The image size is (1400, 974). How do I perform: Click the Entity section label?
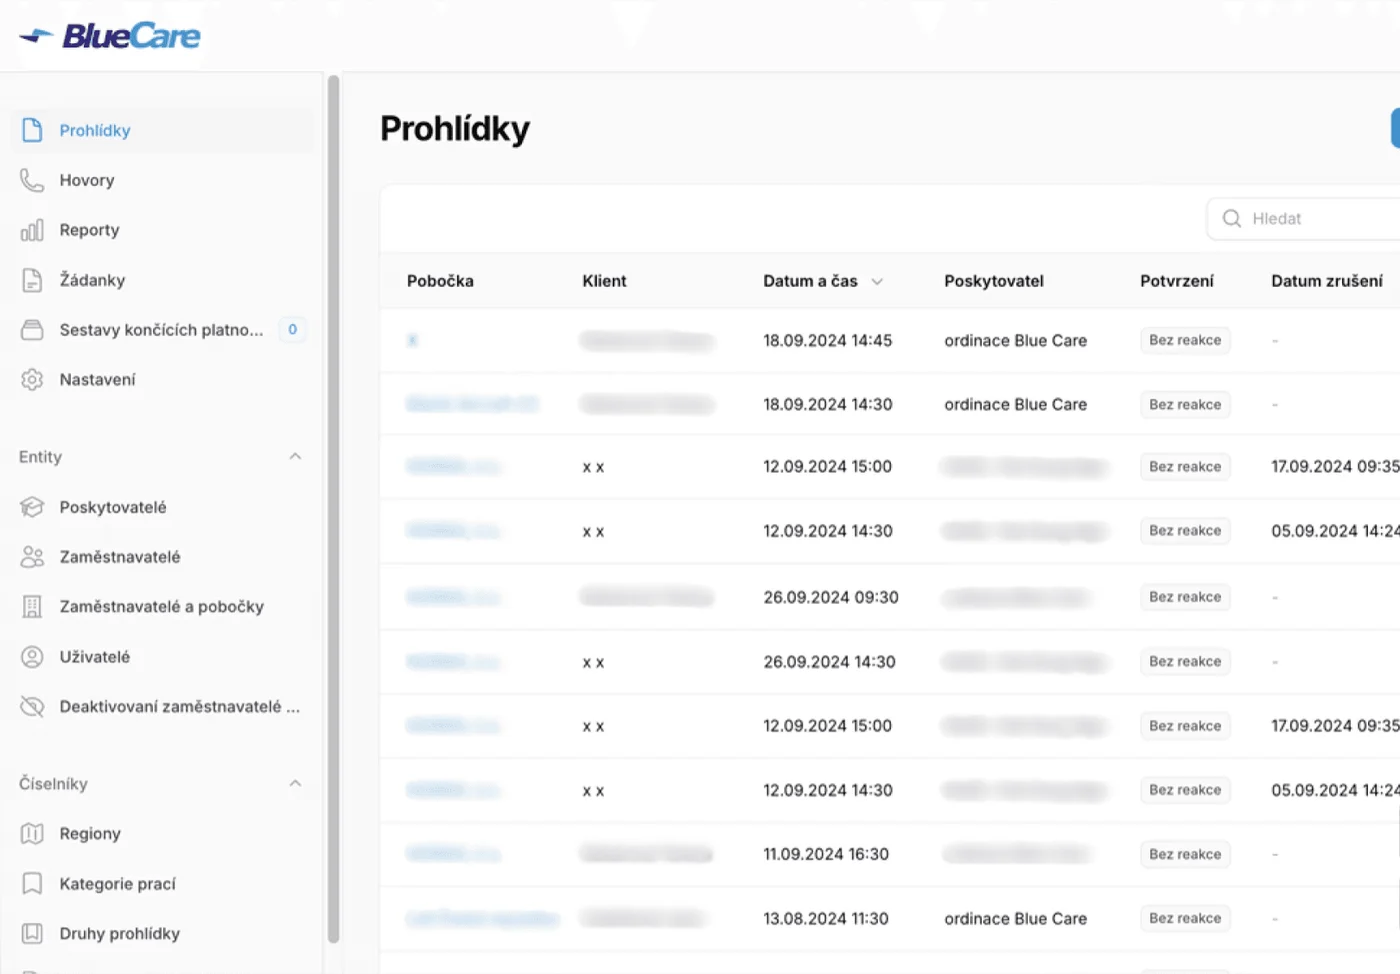tap(40, 457)
